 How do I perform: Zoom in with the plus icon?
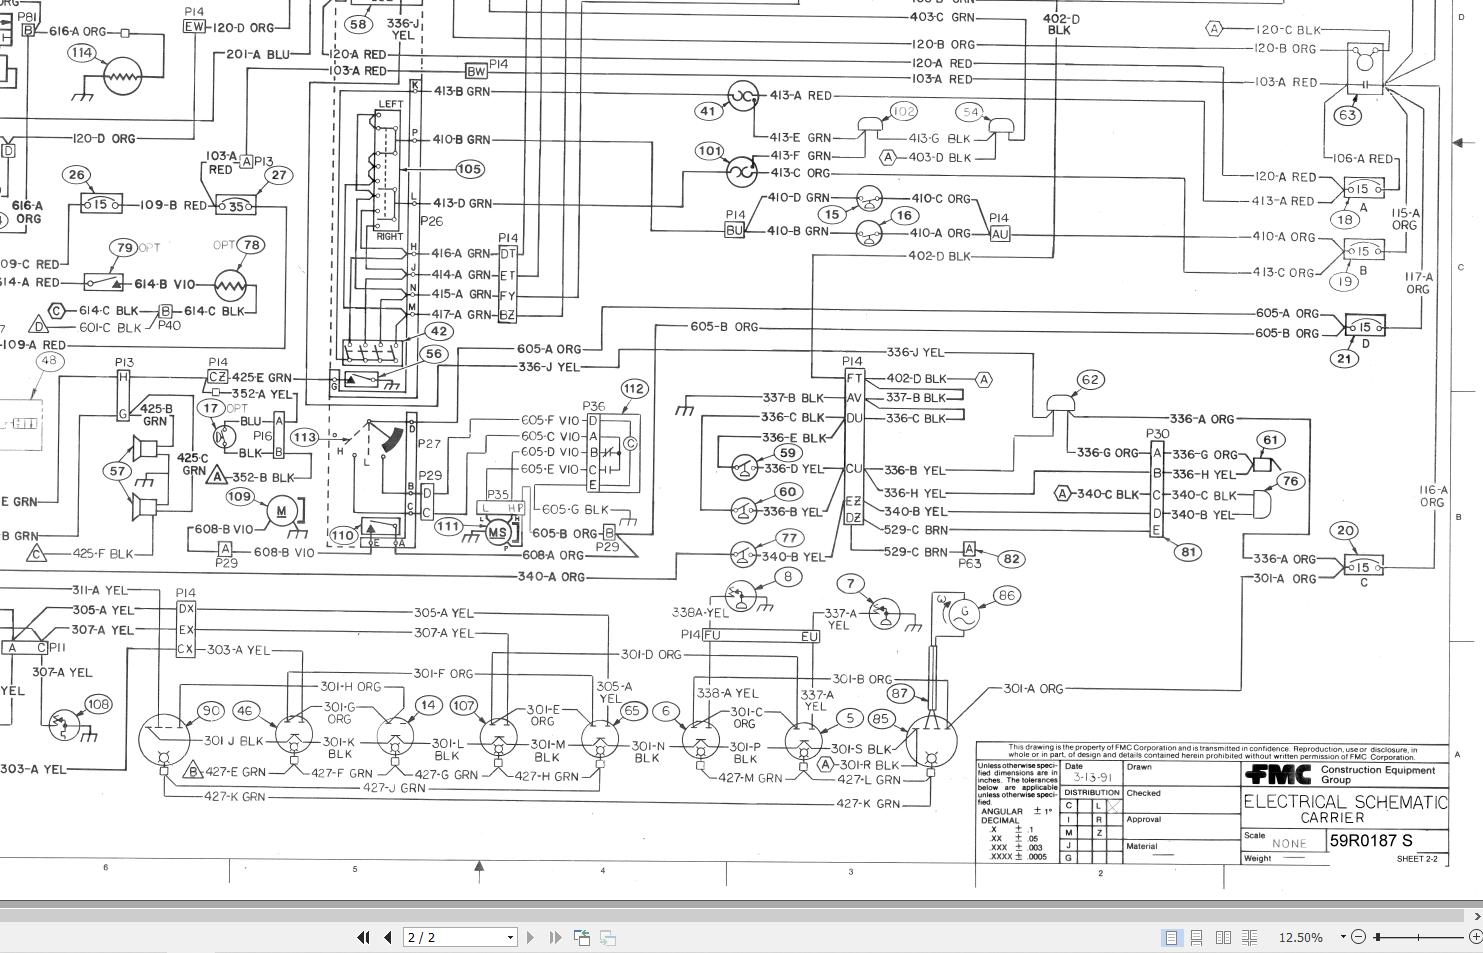click(1475, 937)
